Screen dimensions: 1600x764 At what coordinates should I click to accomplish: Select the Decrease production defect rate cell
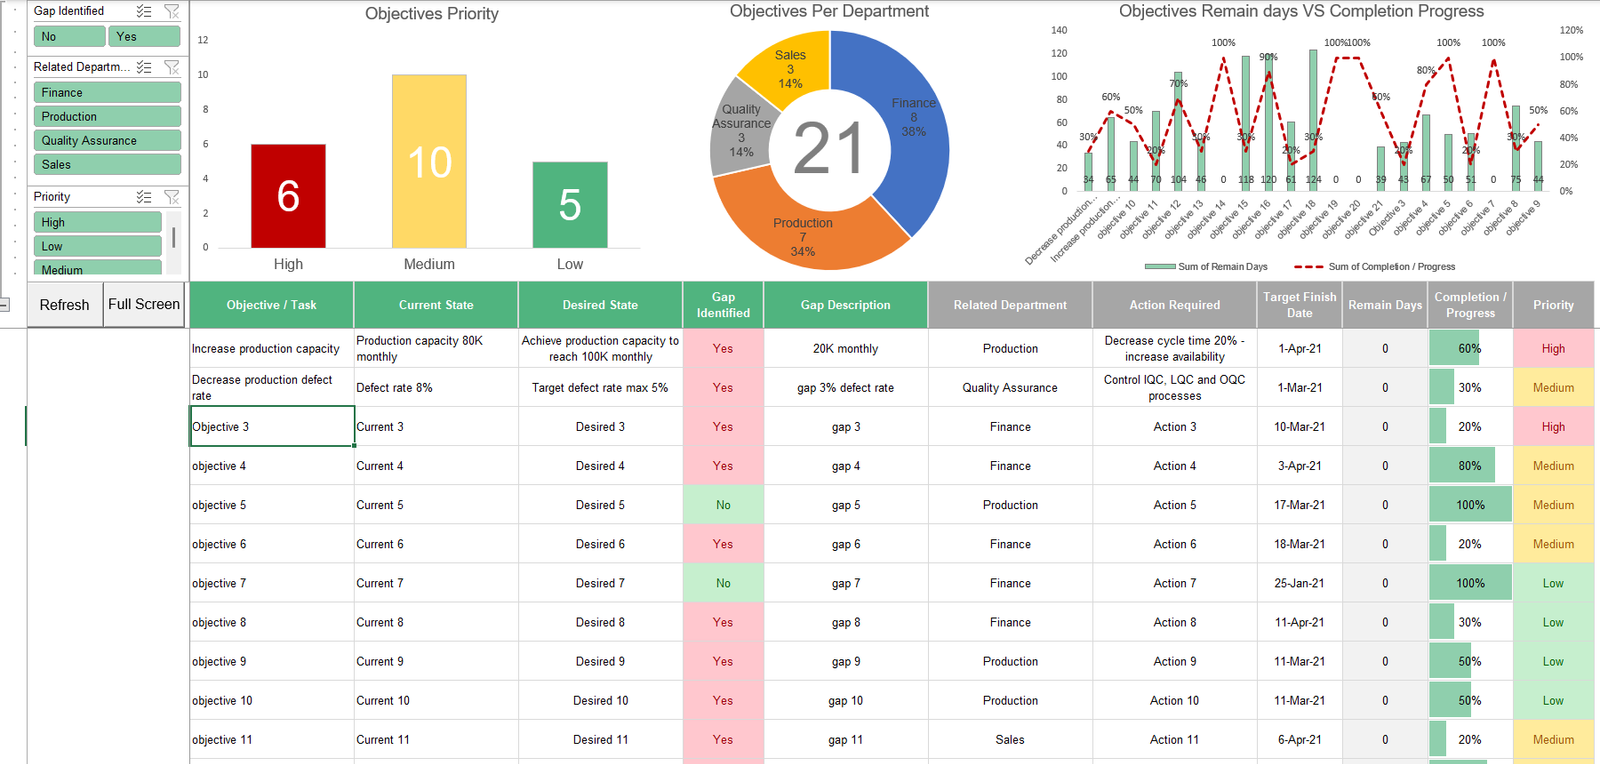271,388
